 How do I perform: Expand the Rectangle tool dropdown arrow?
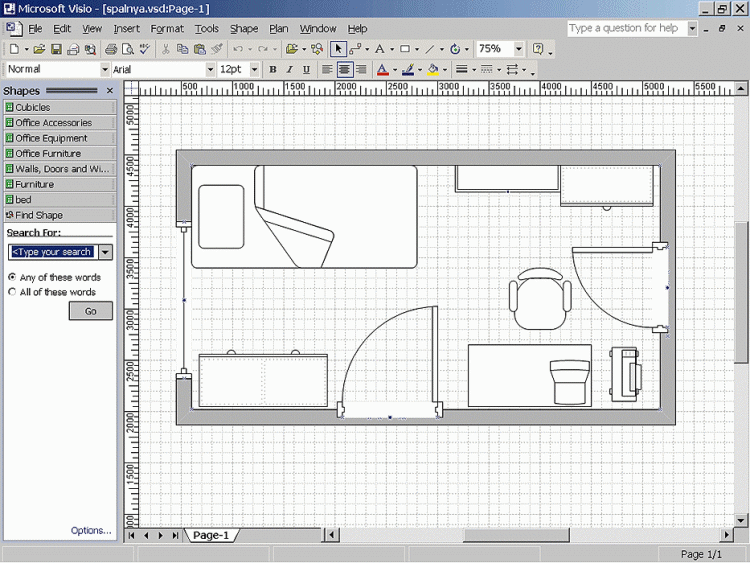click(417, 49)
